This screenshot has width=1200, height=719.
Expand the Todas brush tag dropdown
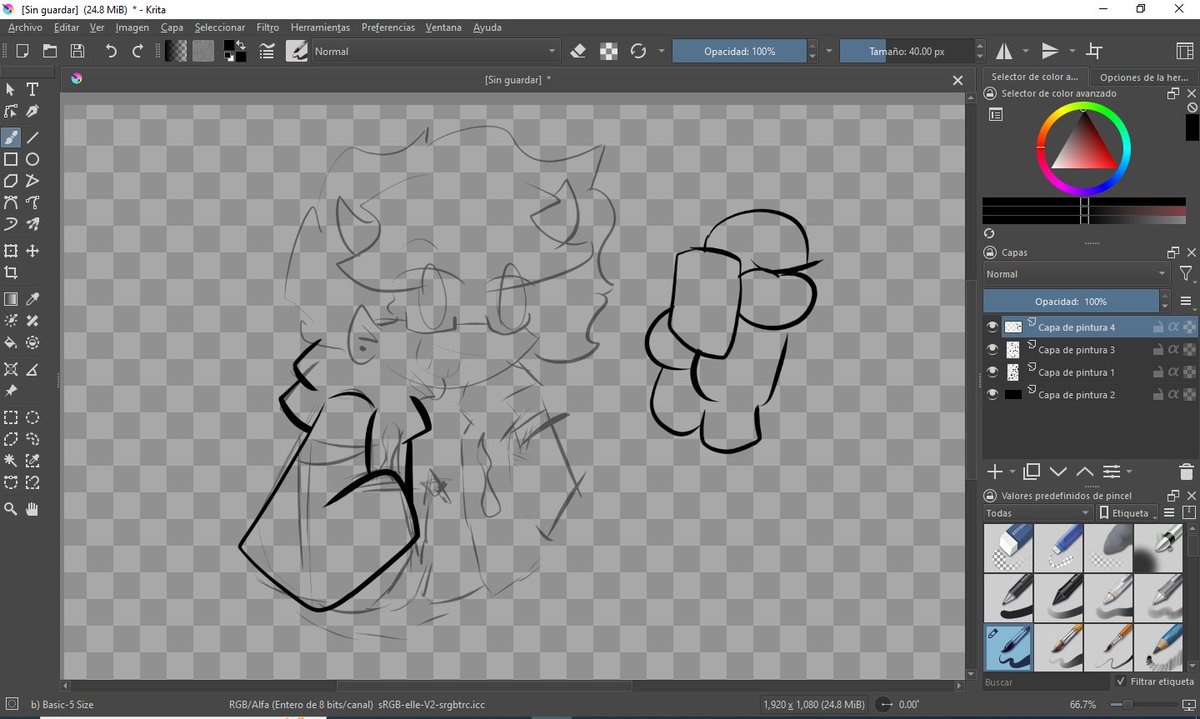(1036, 513)
